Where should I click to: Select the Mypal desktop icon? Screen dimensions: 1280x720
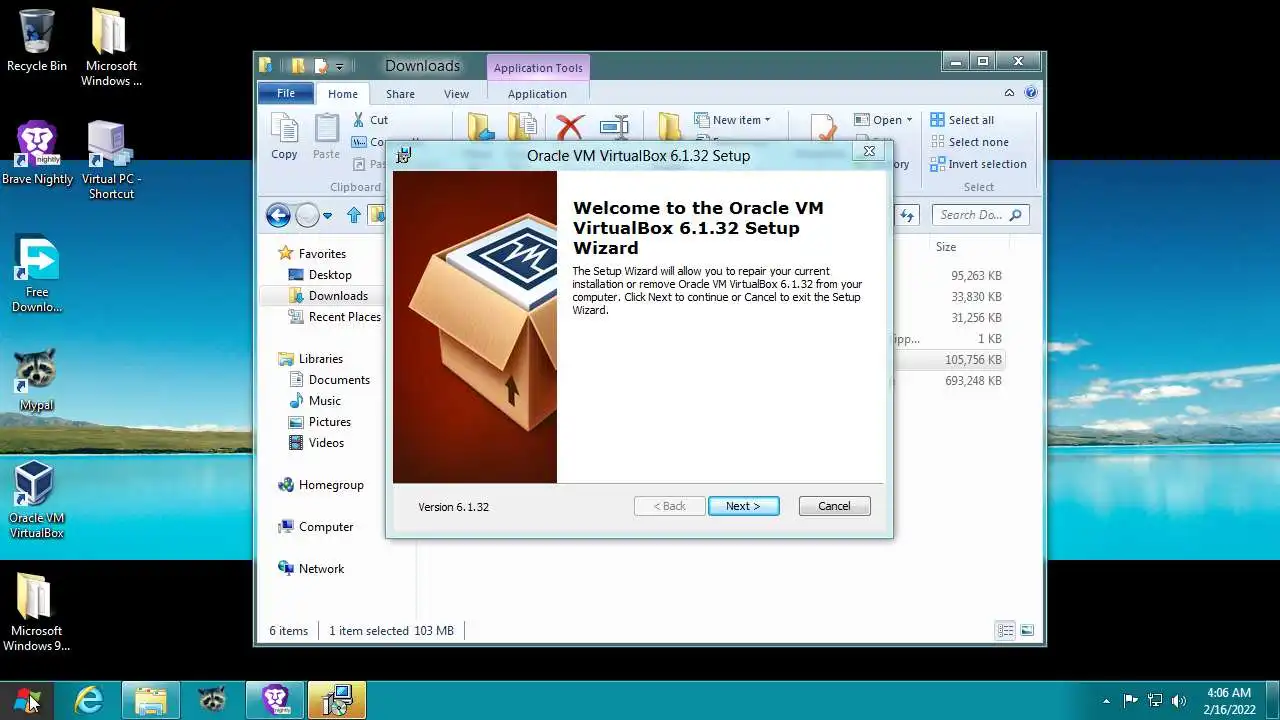pyautogui.click(x=37, y=380)
